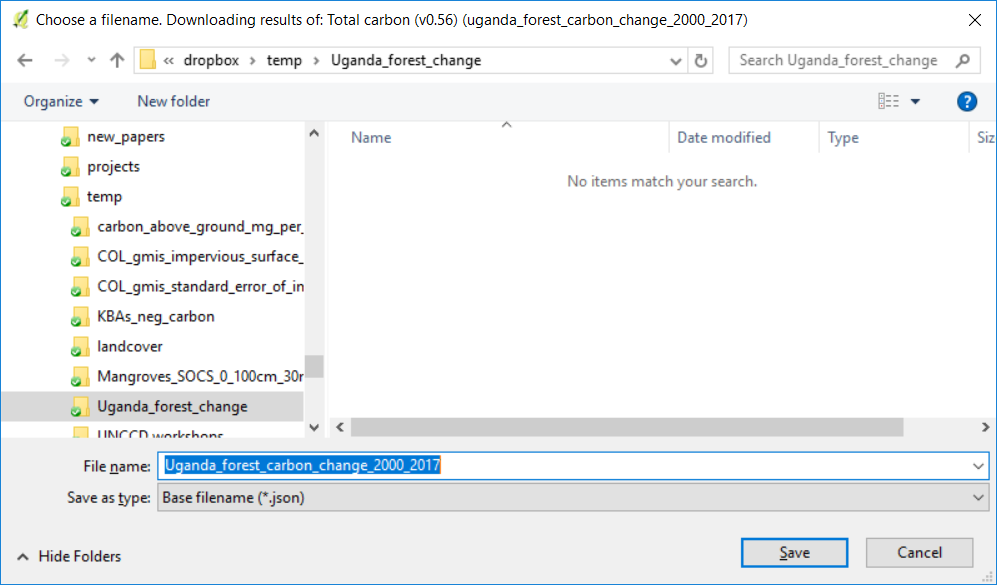Click the Forward navigation arrow
The image size is (997, 585).
(62, 60)
